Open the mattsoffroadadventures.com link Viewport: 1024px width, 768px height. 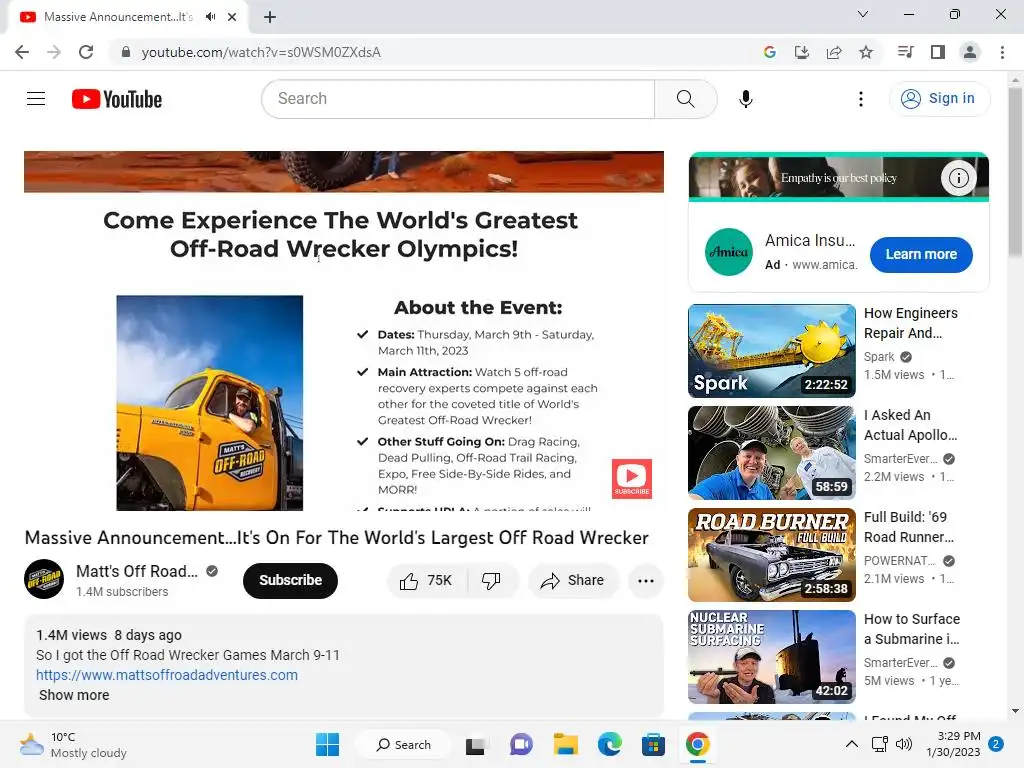point(167,675)
